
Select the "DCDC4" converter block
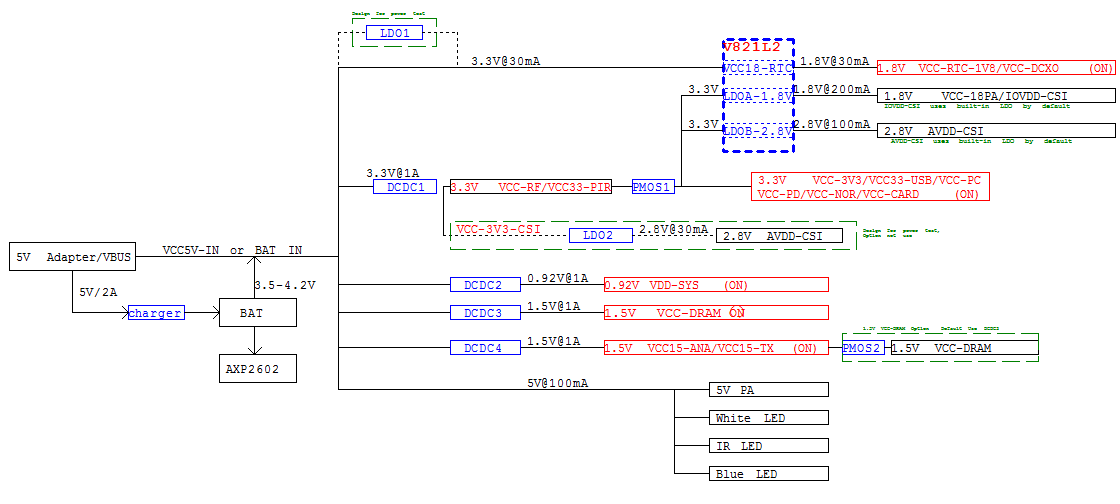(x=486, y=348)
